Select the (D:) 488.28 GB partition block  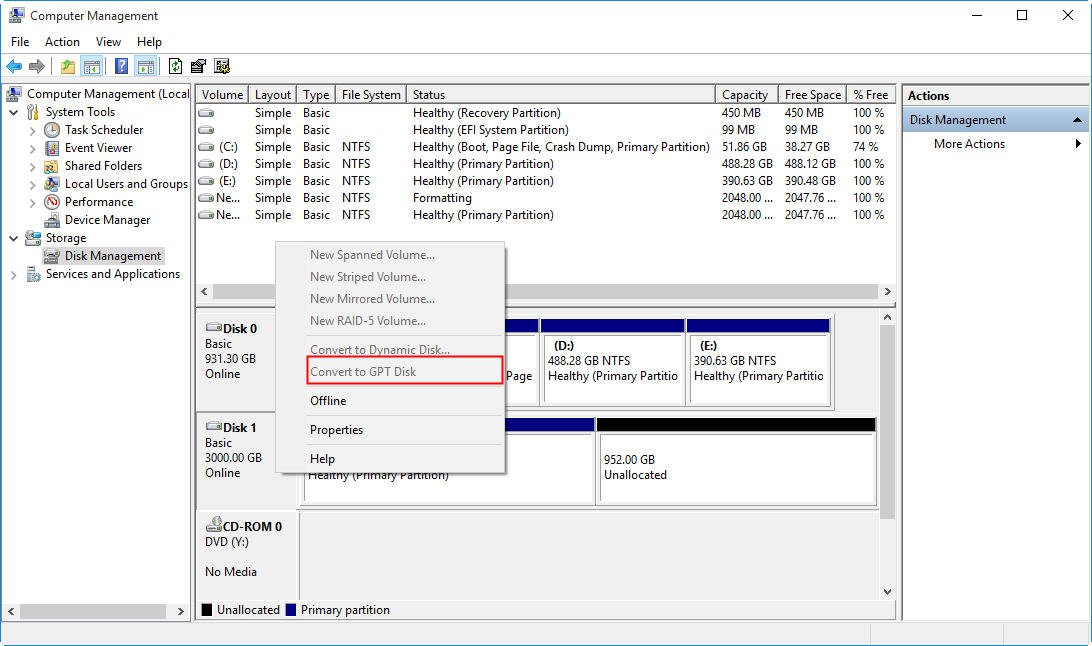pos(612,362)
